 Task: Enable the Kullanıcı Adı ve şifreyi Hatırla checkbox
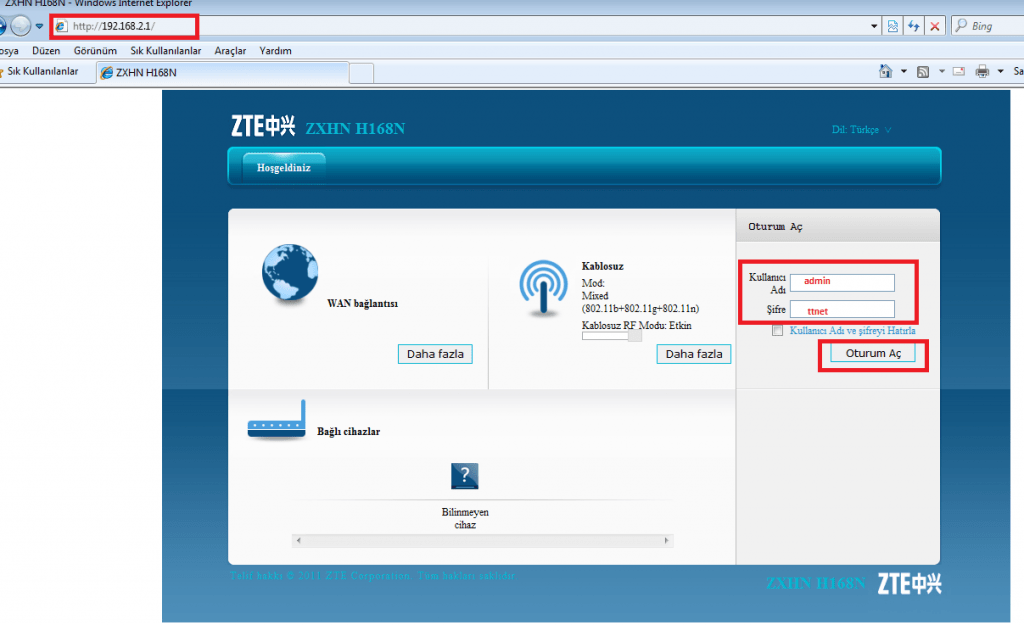click(776, 330)
